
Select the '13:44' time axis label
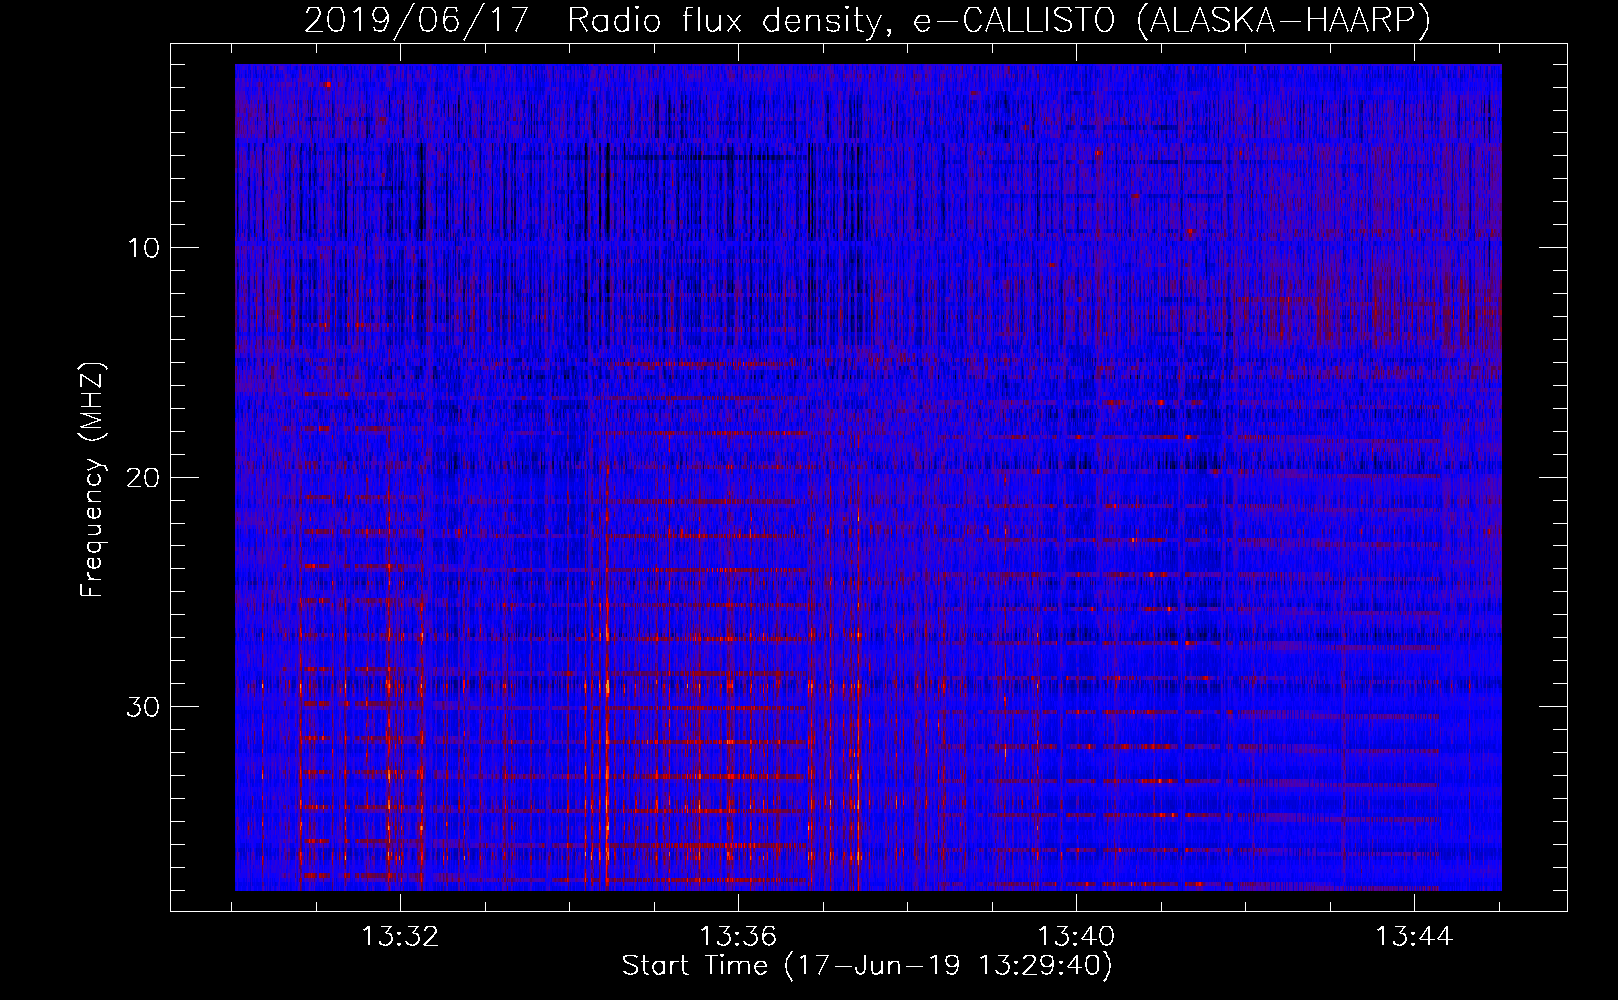click(x=1414, y=937)
